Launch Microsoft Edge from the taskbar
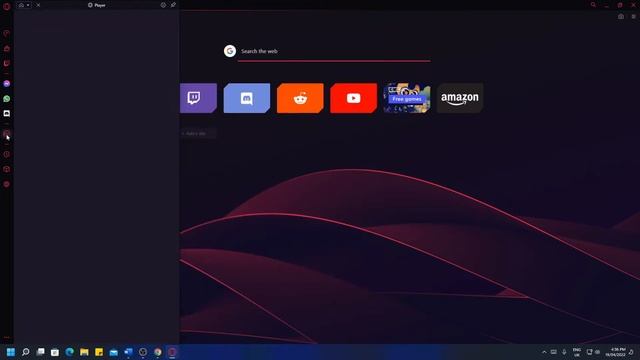640x360 pixels. tap(70, 352)
